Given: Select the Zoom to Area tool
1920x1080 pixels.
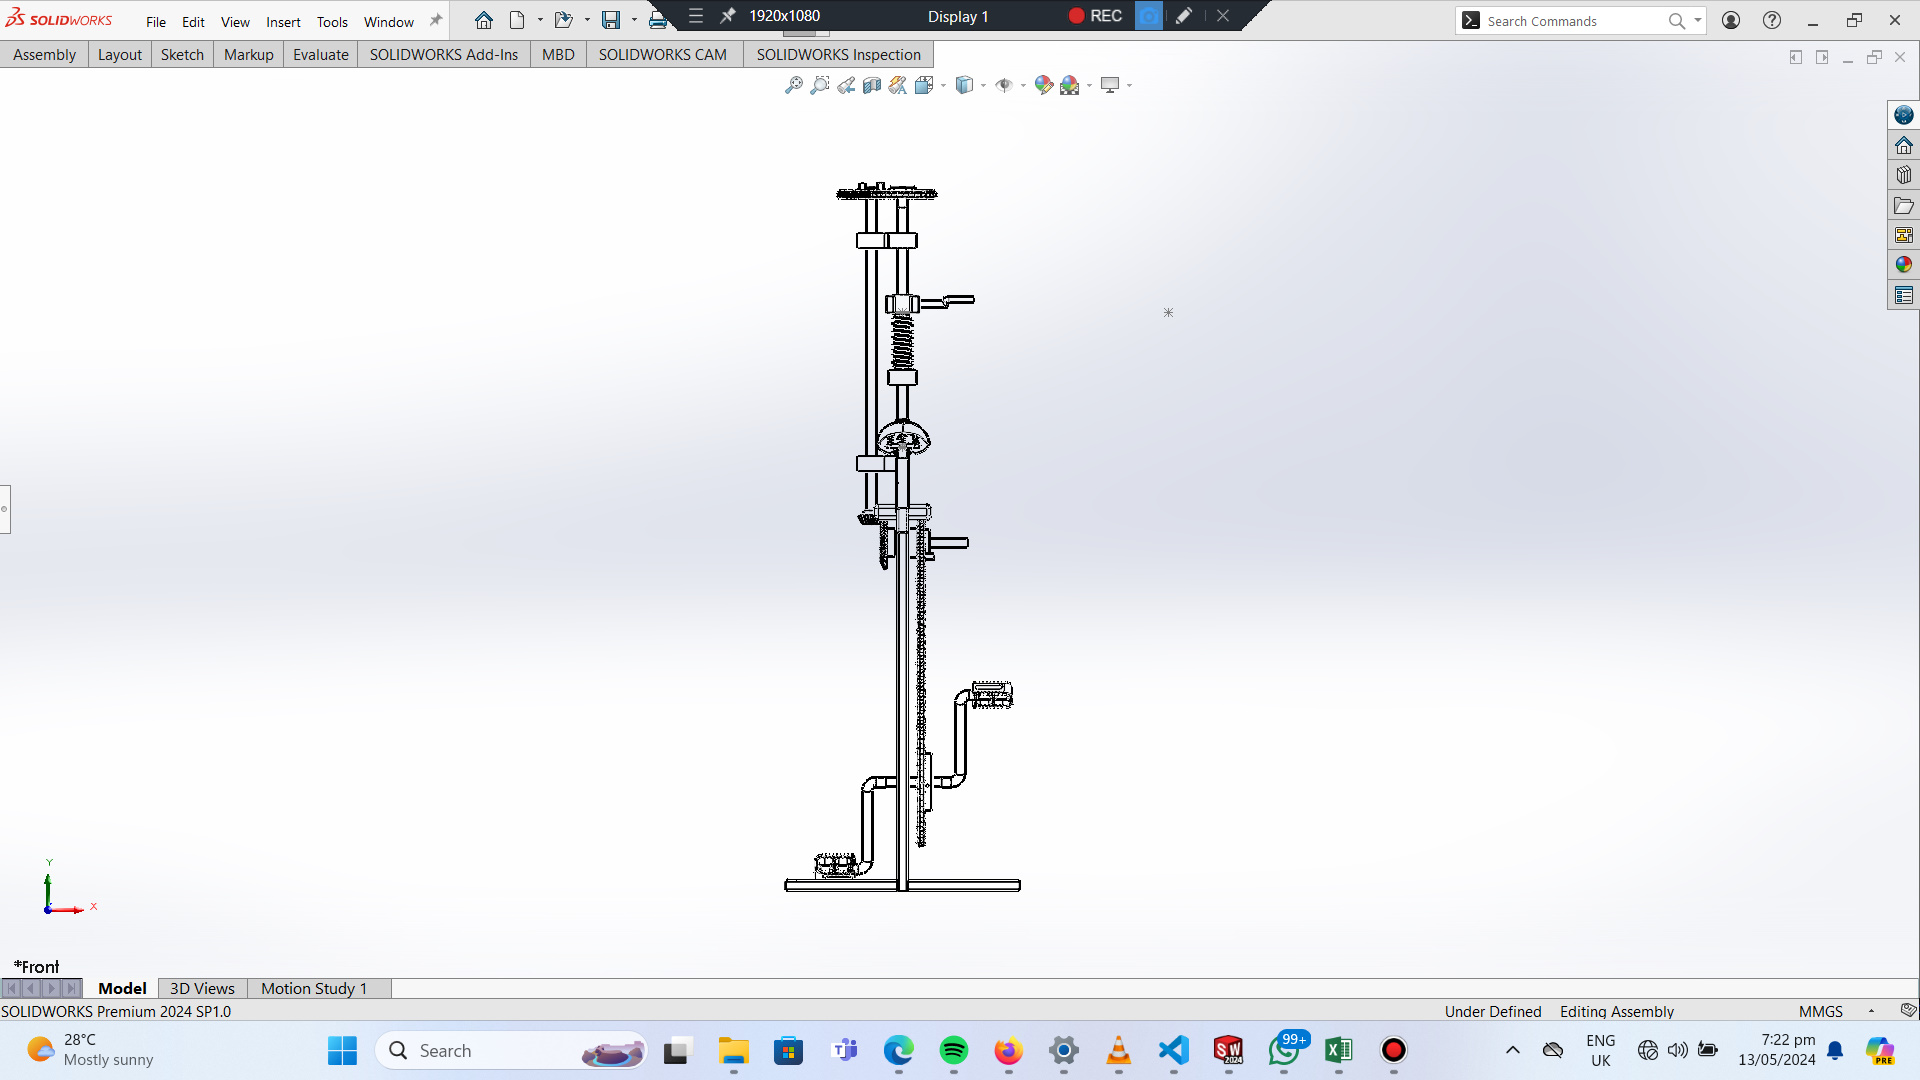Looking at the screenshot, I should [x=819, y=85].
